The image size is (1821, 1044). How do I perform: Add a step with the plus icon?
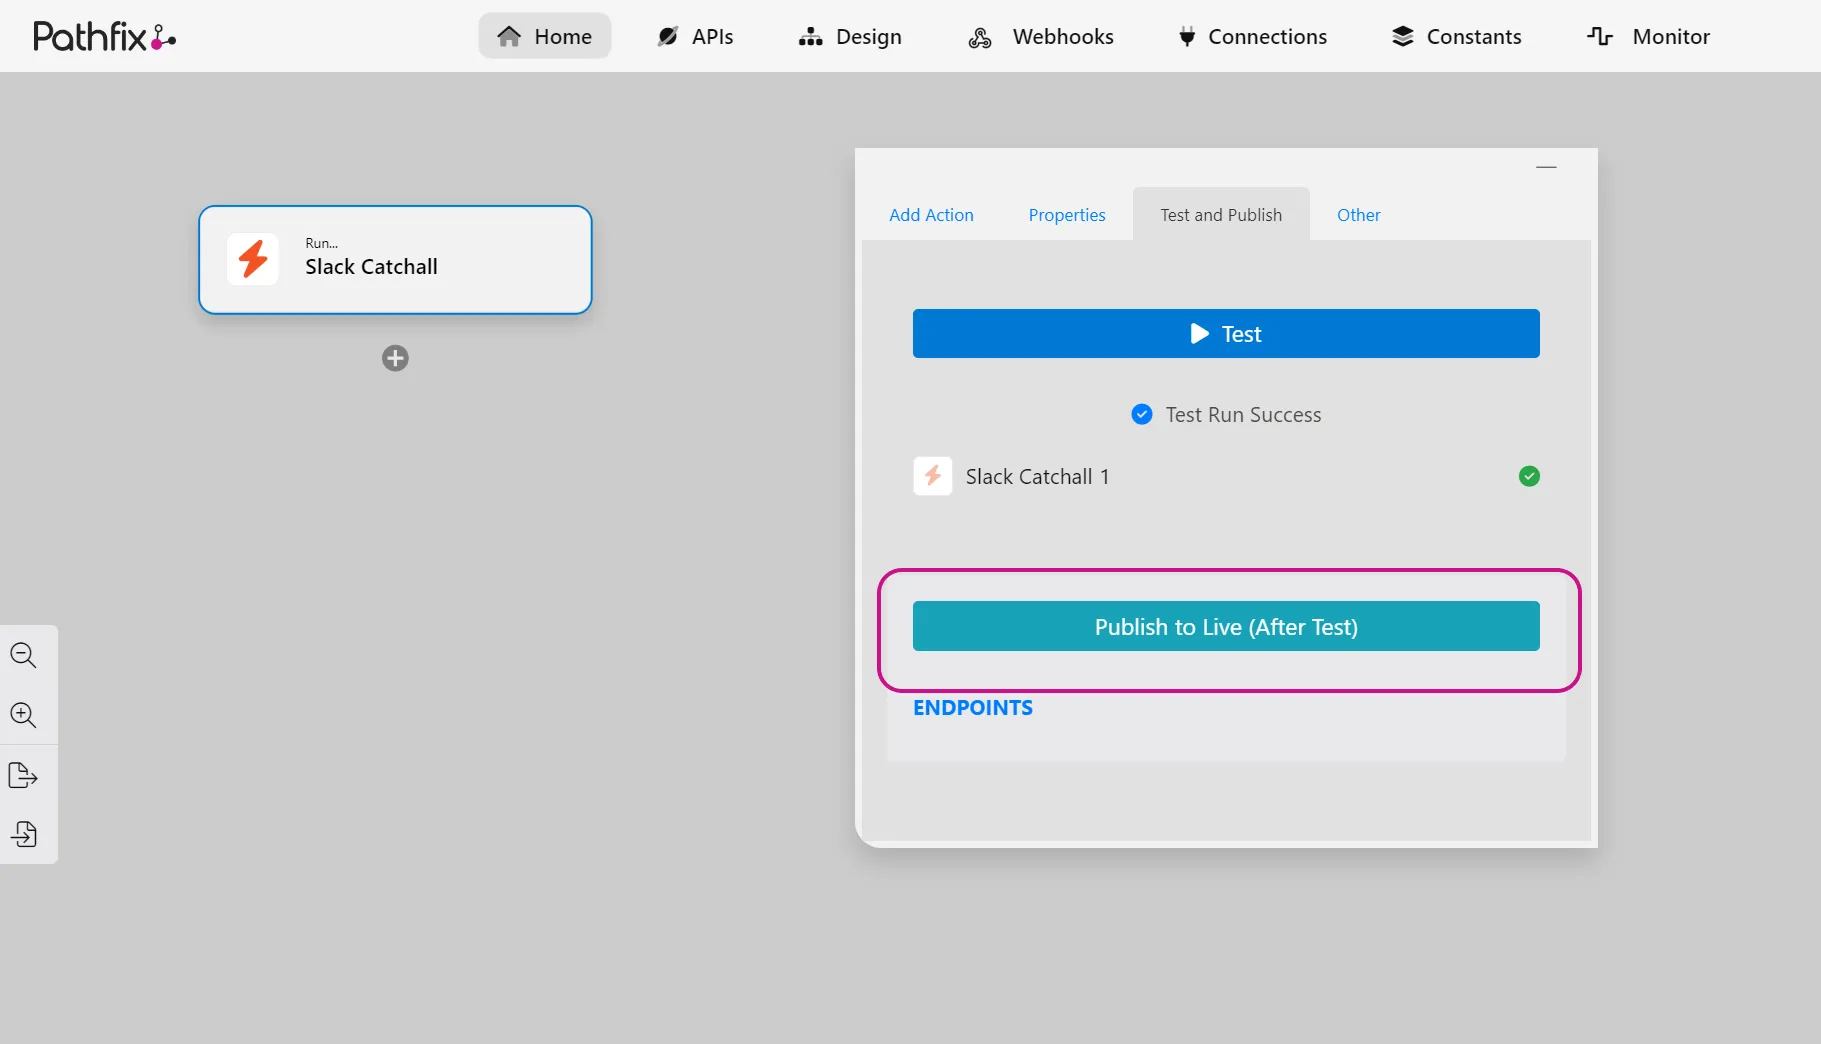tap(395, 358)
